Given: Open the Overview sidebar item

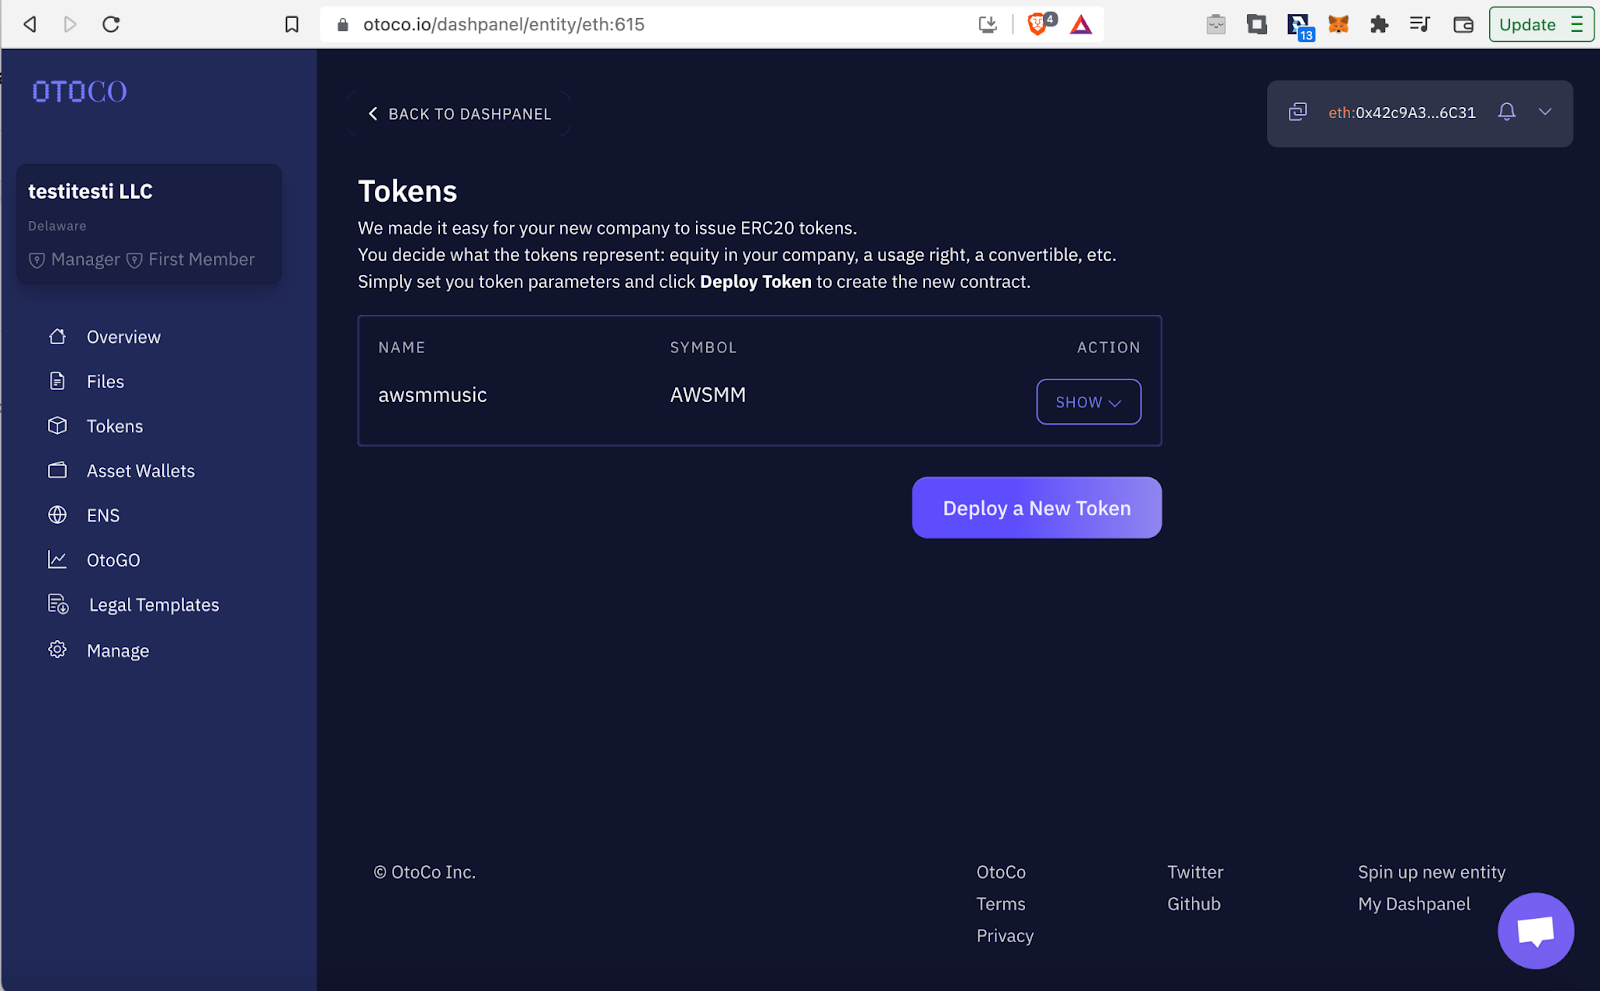Looking at the screenshot, I should (x=123, y=337).
